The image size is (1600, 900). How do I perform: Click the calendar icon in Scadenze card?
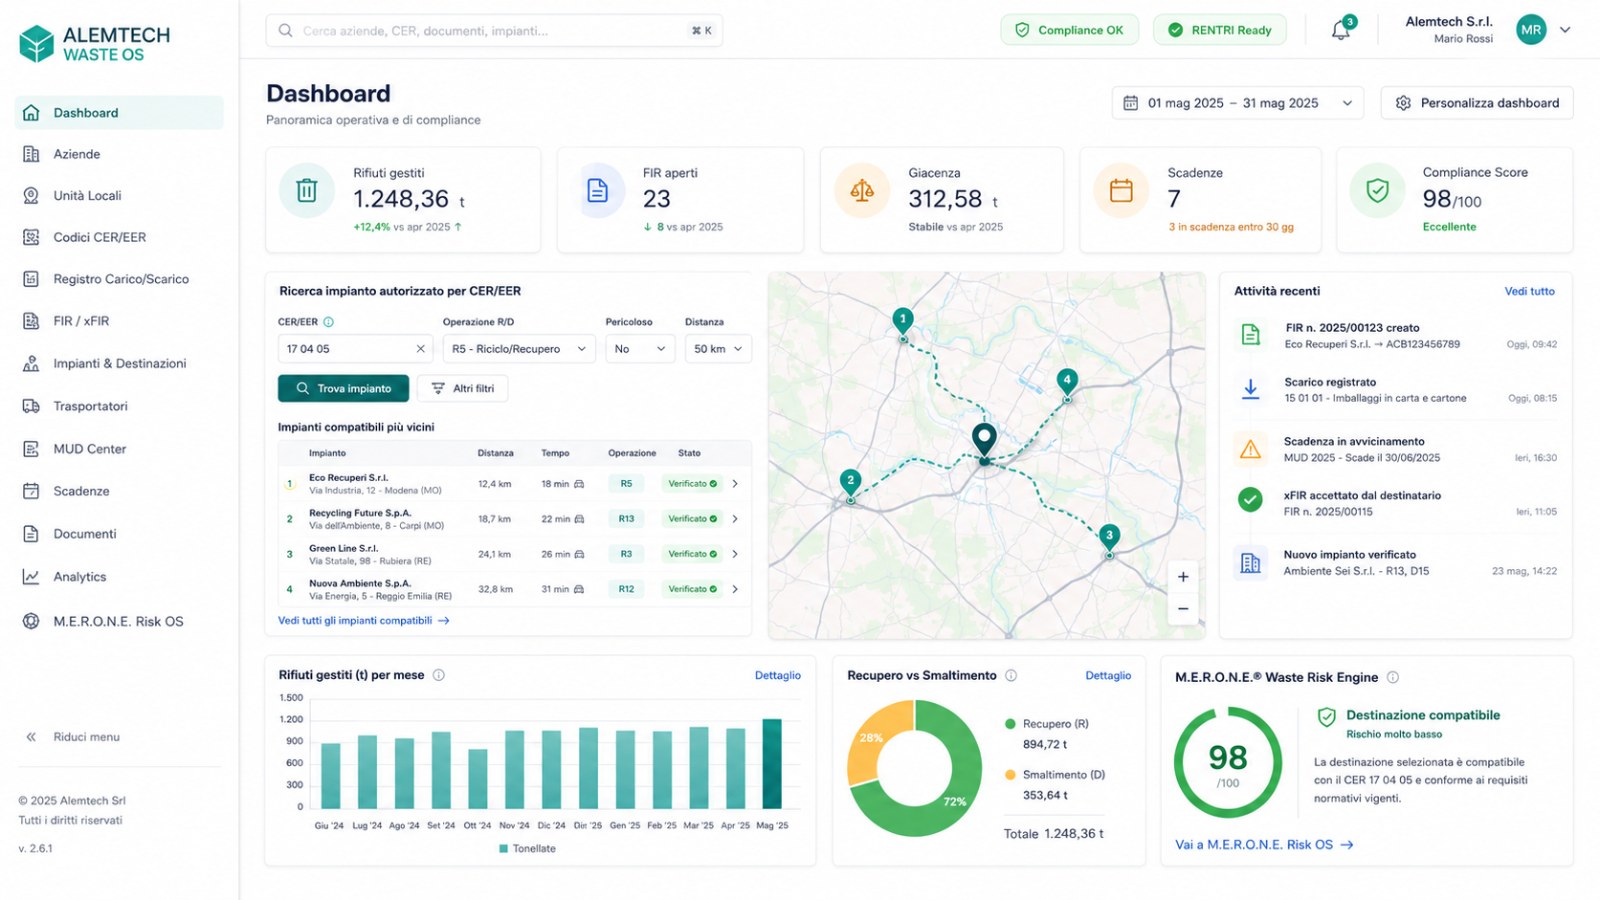pyautogui.click(x=1121, y=190)
